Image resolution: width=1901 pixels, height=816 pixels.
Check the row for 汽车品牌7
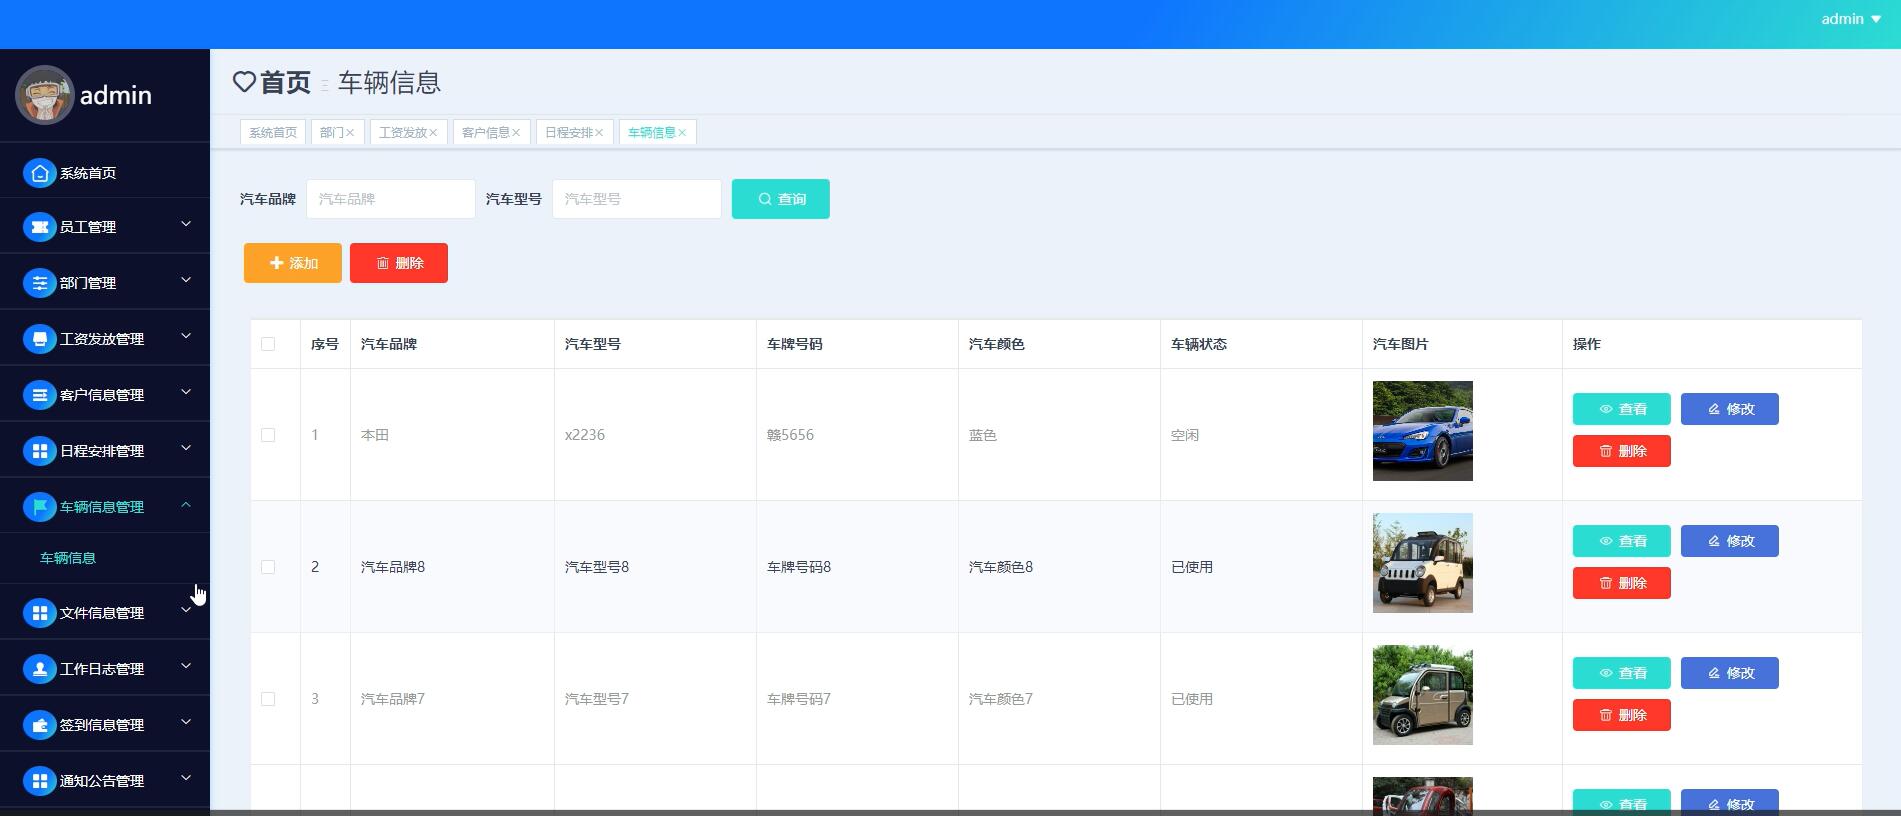(x=268, y=699)
